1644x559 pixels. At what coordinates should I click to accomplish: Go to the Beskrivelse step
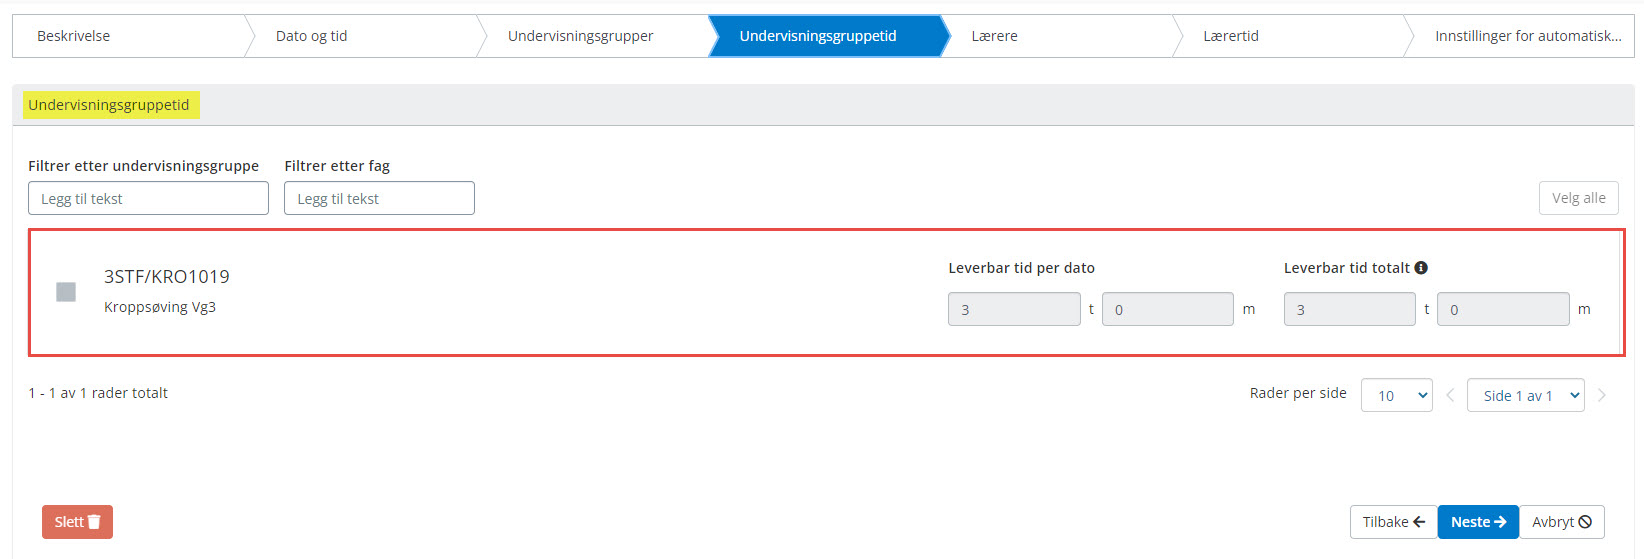(x=128, y=36)
